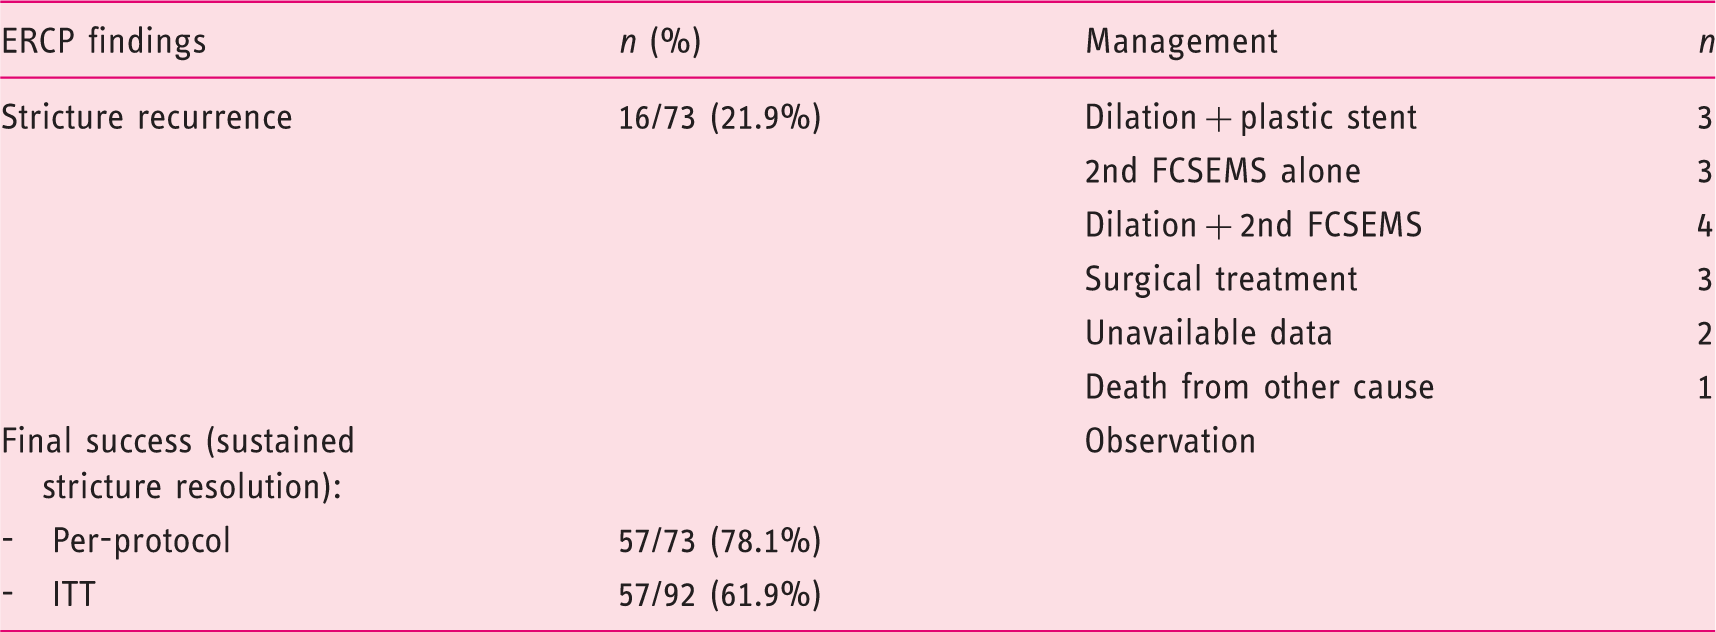Select count 2 beside Unavailable data

click(x=1705, y=333)
